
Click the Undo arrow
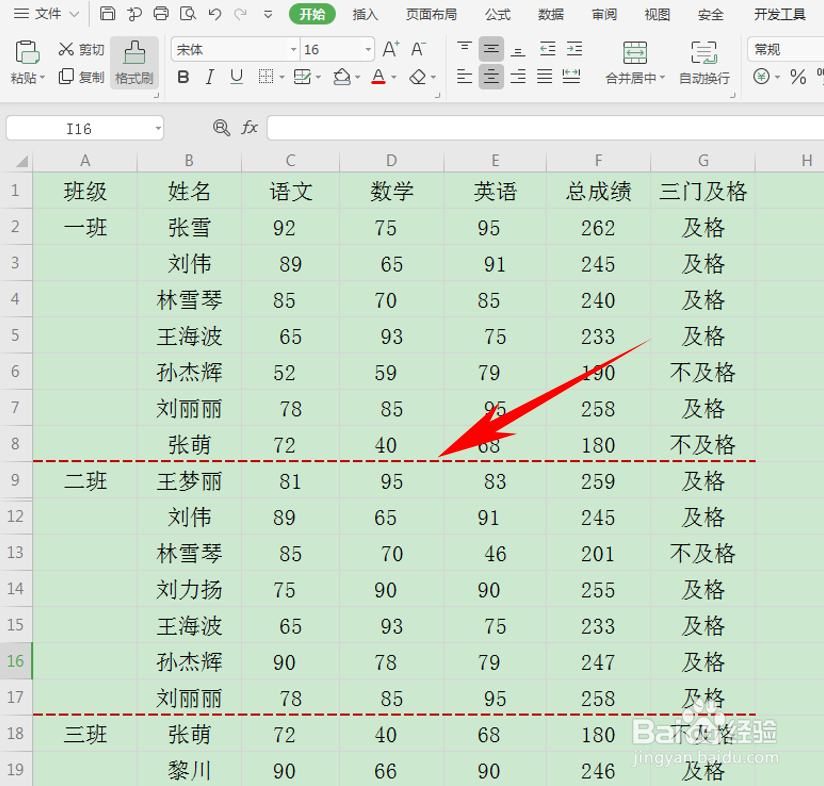point(214,13)
